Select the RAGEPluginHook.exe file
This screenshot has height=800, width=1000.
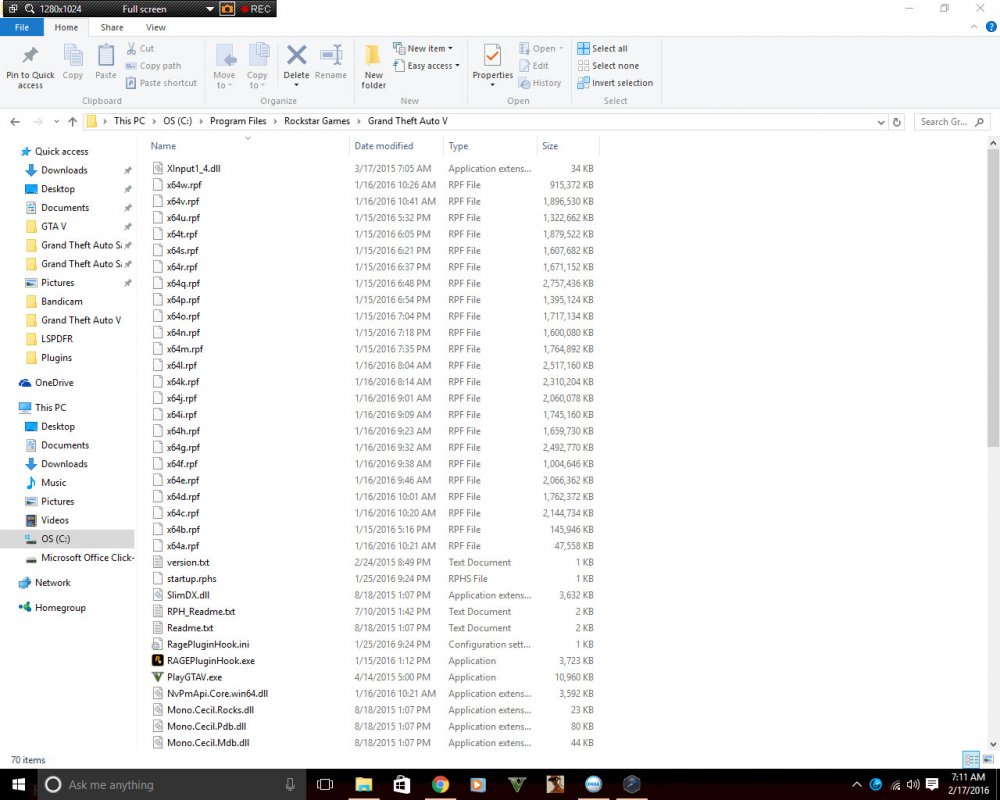[x=210, y=661]
